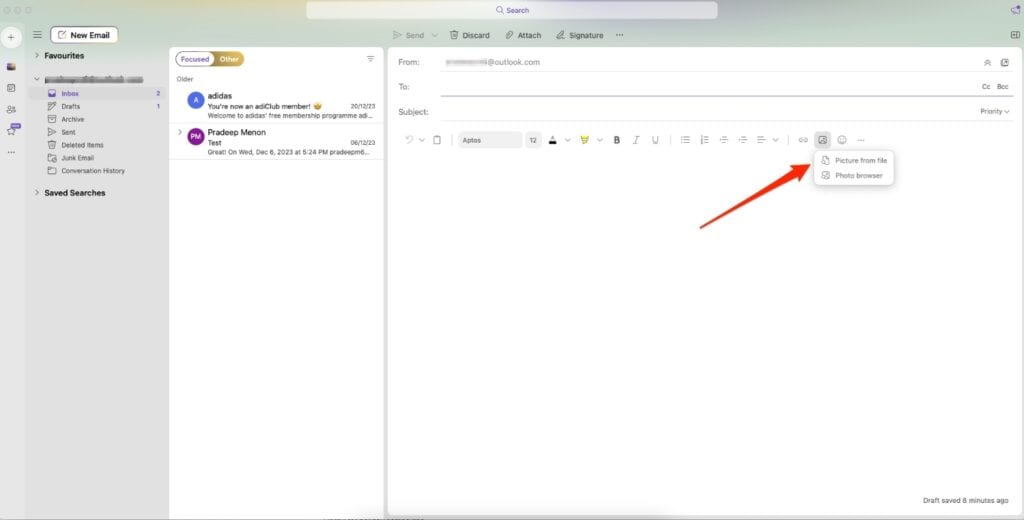Add a Bcc field
1024x520 pixels.
pos(1002,87)
